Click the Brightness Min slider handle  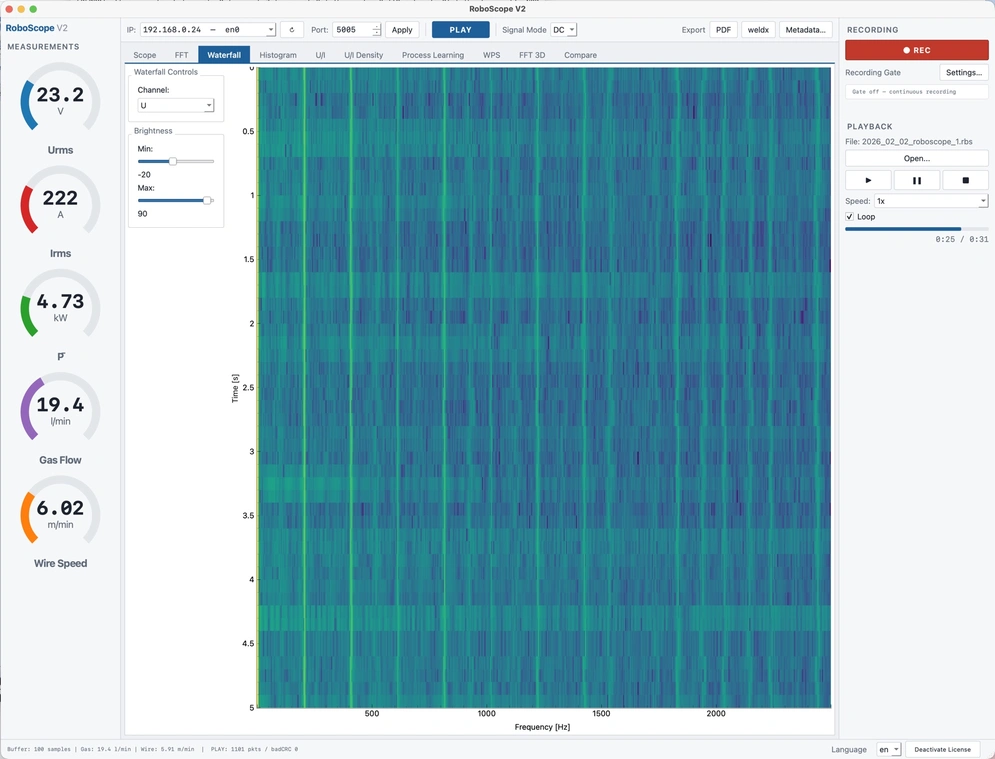coord(173,161)
